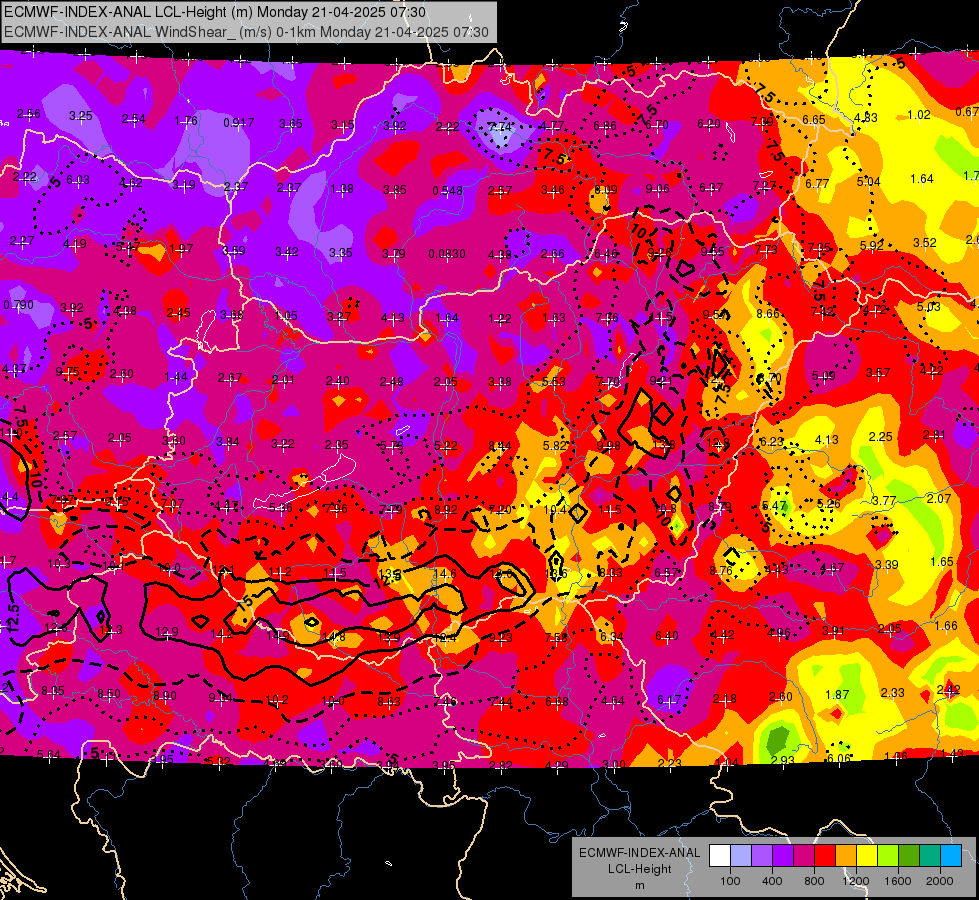Click the blue legend swatch at the end
This screenshot has height=900, width=979.
951,856
